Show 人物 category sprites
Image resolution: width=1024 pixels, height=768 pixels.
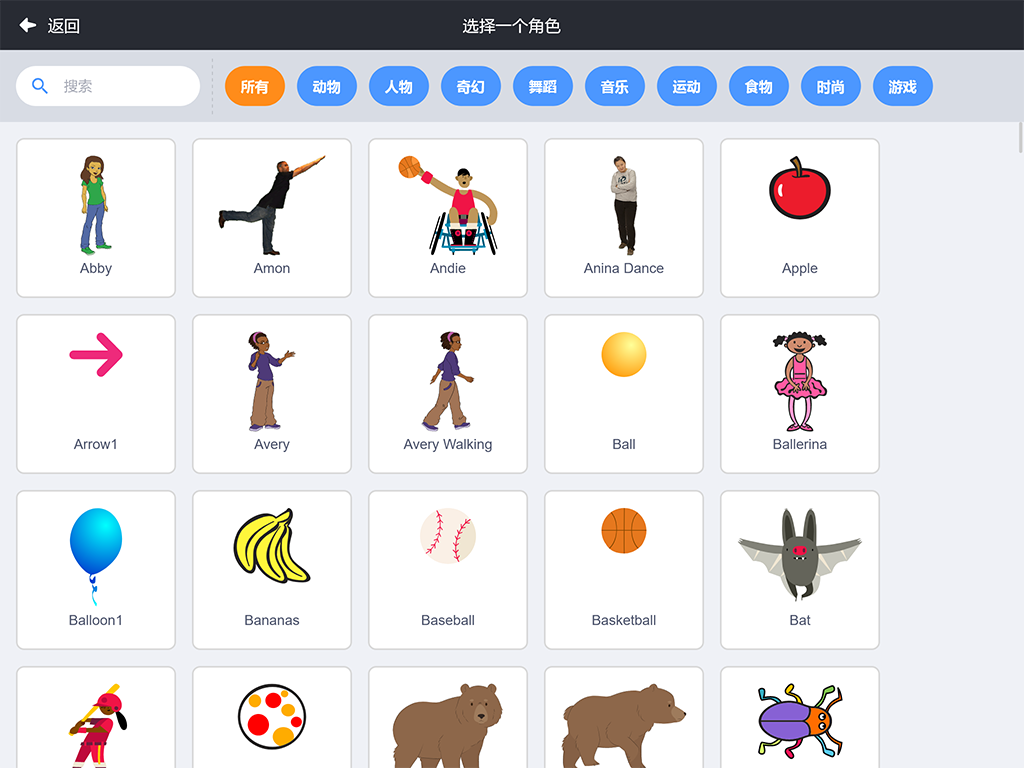[x=398, y=86]
